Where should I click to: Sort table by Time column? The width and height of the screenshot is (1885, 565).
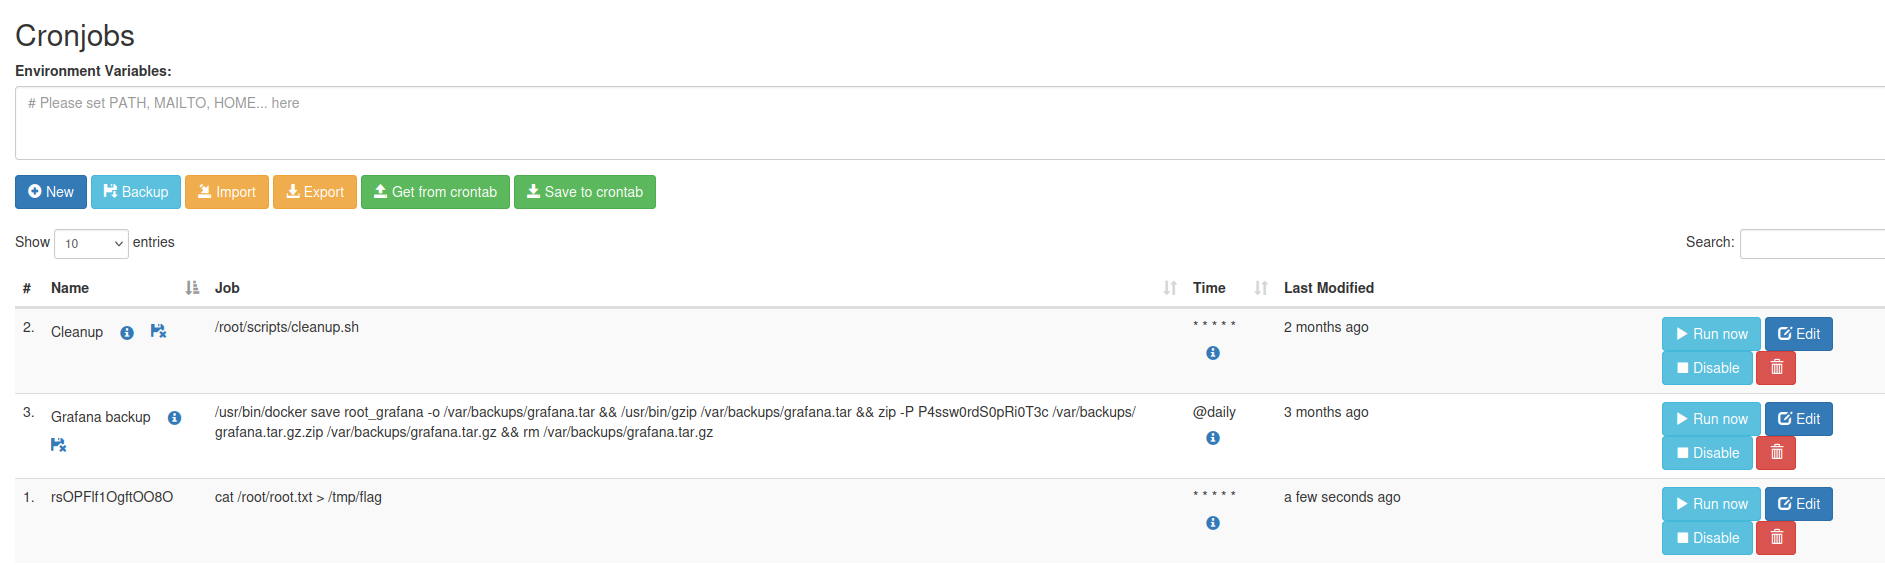[x=1209, y=288]
